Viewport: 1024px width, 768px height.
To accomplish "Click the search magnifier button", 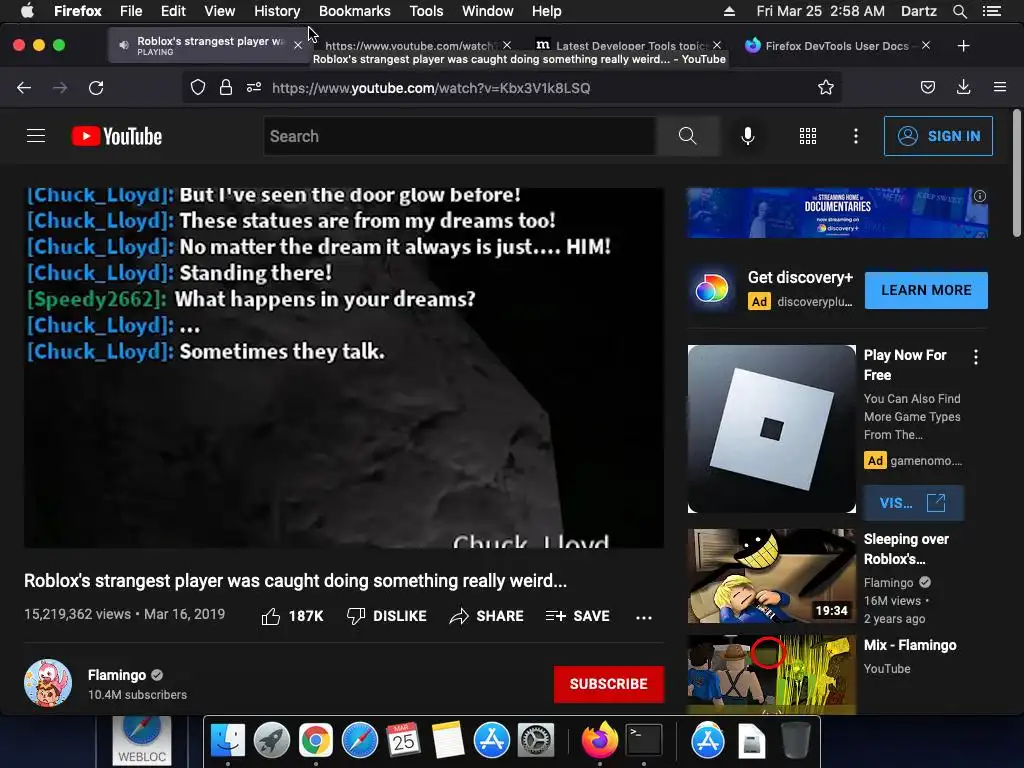I will (687, 136).
